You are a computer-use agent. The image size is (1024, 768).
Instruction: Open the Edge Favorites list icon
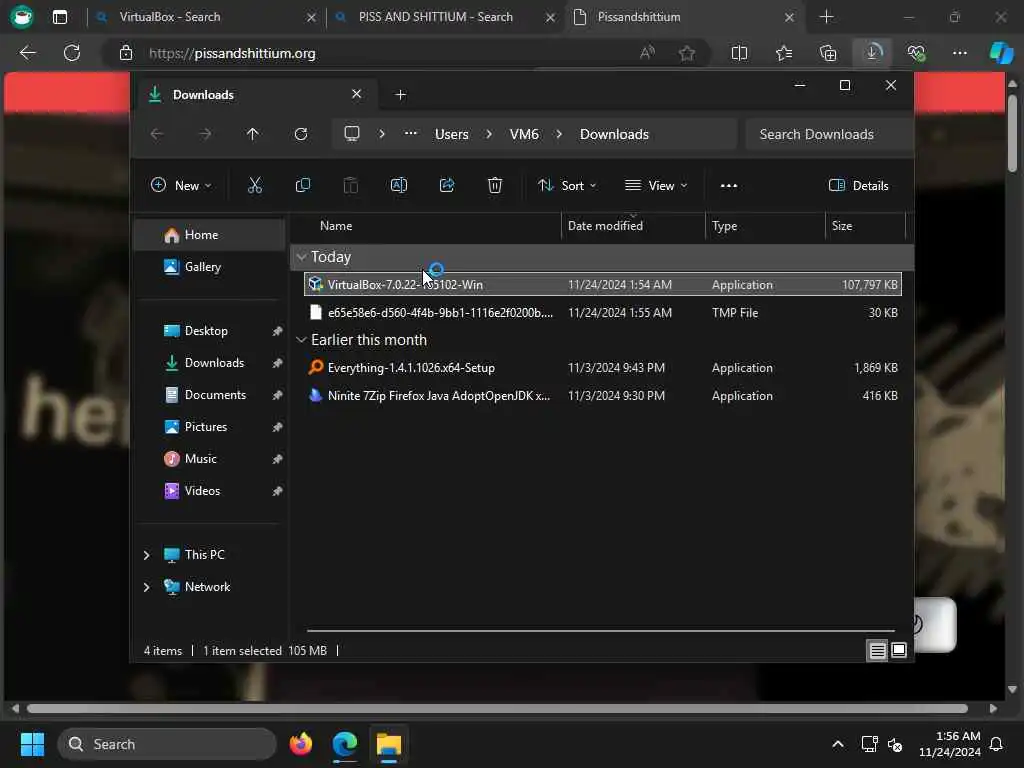784,53
